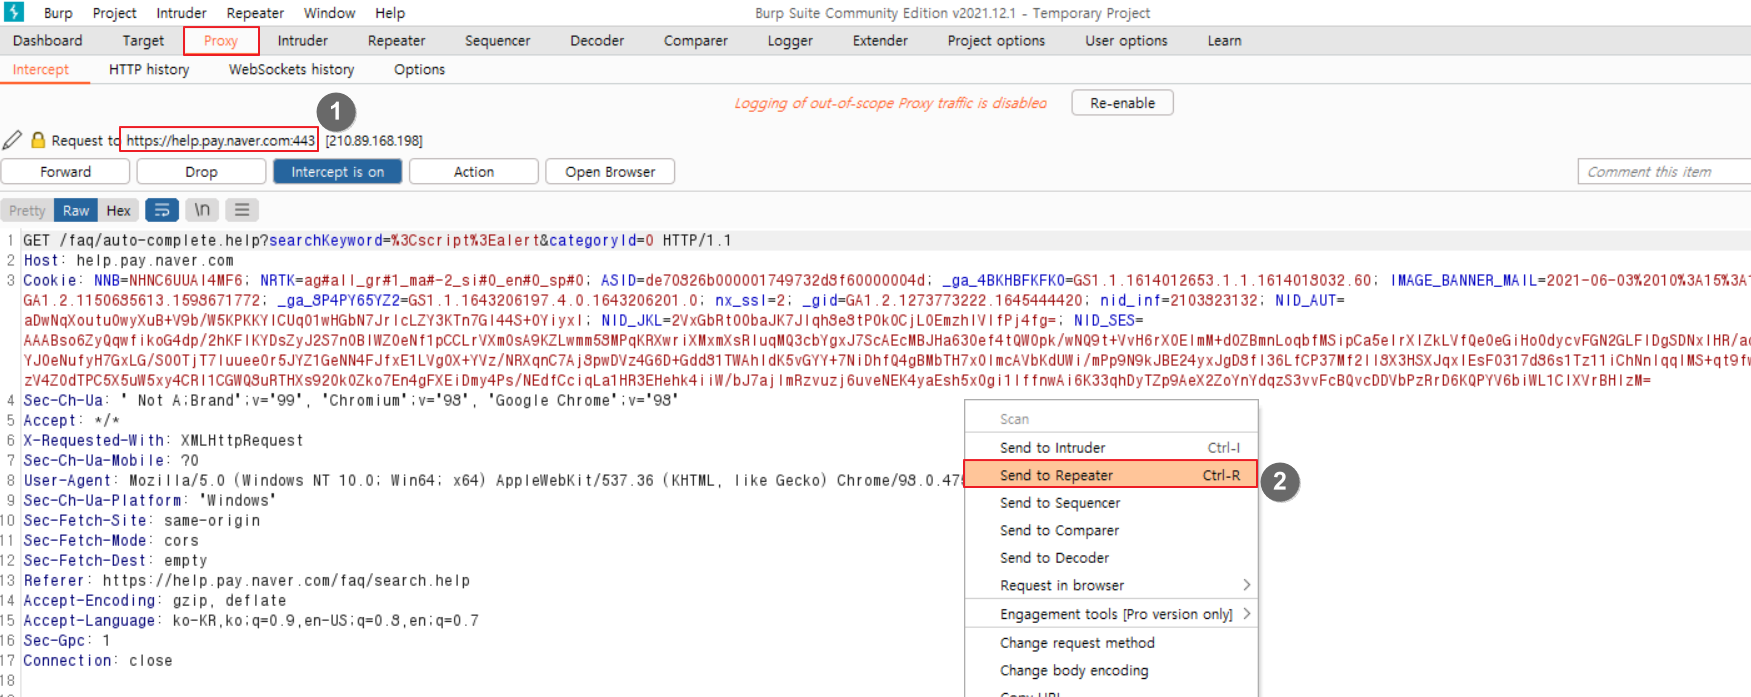Open the Learn tab

[1224, 41]
